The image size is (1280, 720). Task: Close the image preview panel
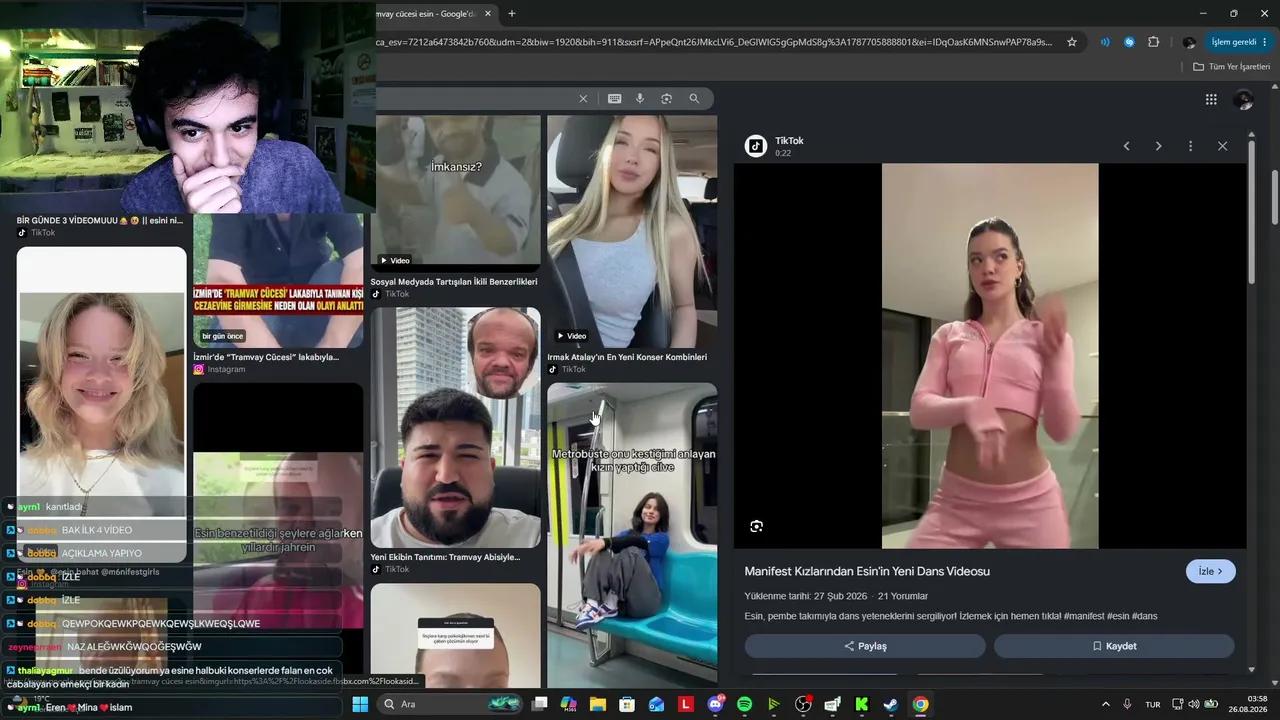click(1222, 146)
